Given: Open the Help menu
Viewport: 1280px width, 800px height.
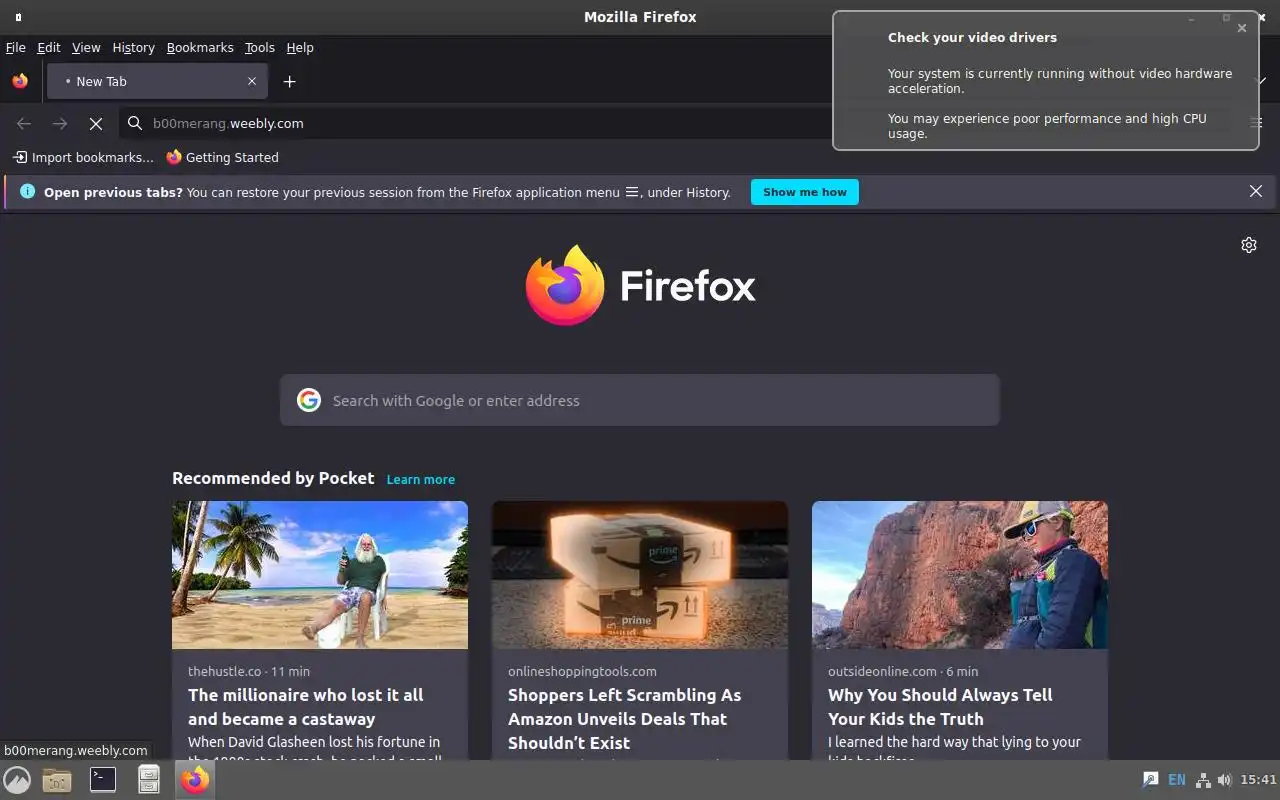Looking at the screenshot, I should click(300, 47).
